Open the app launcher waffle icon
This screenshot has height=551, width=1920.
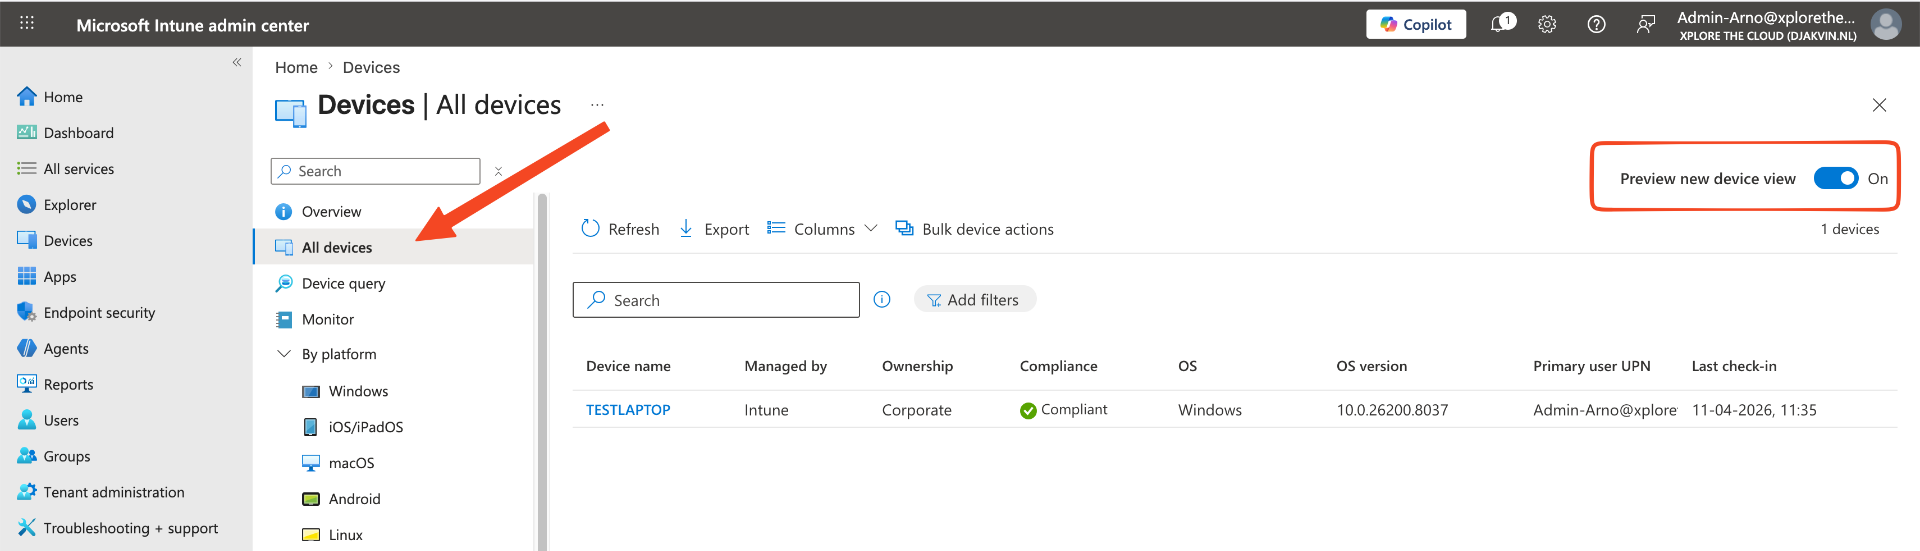pos(27,24)
